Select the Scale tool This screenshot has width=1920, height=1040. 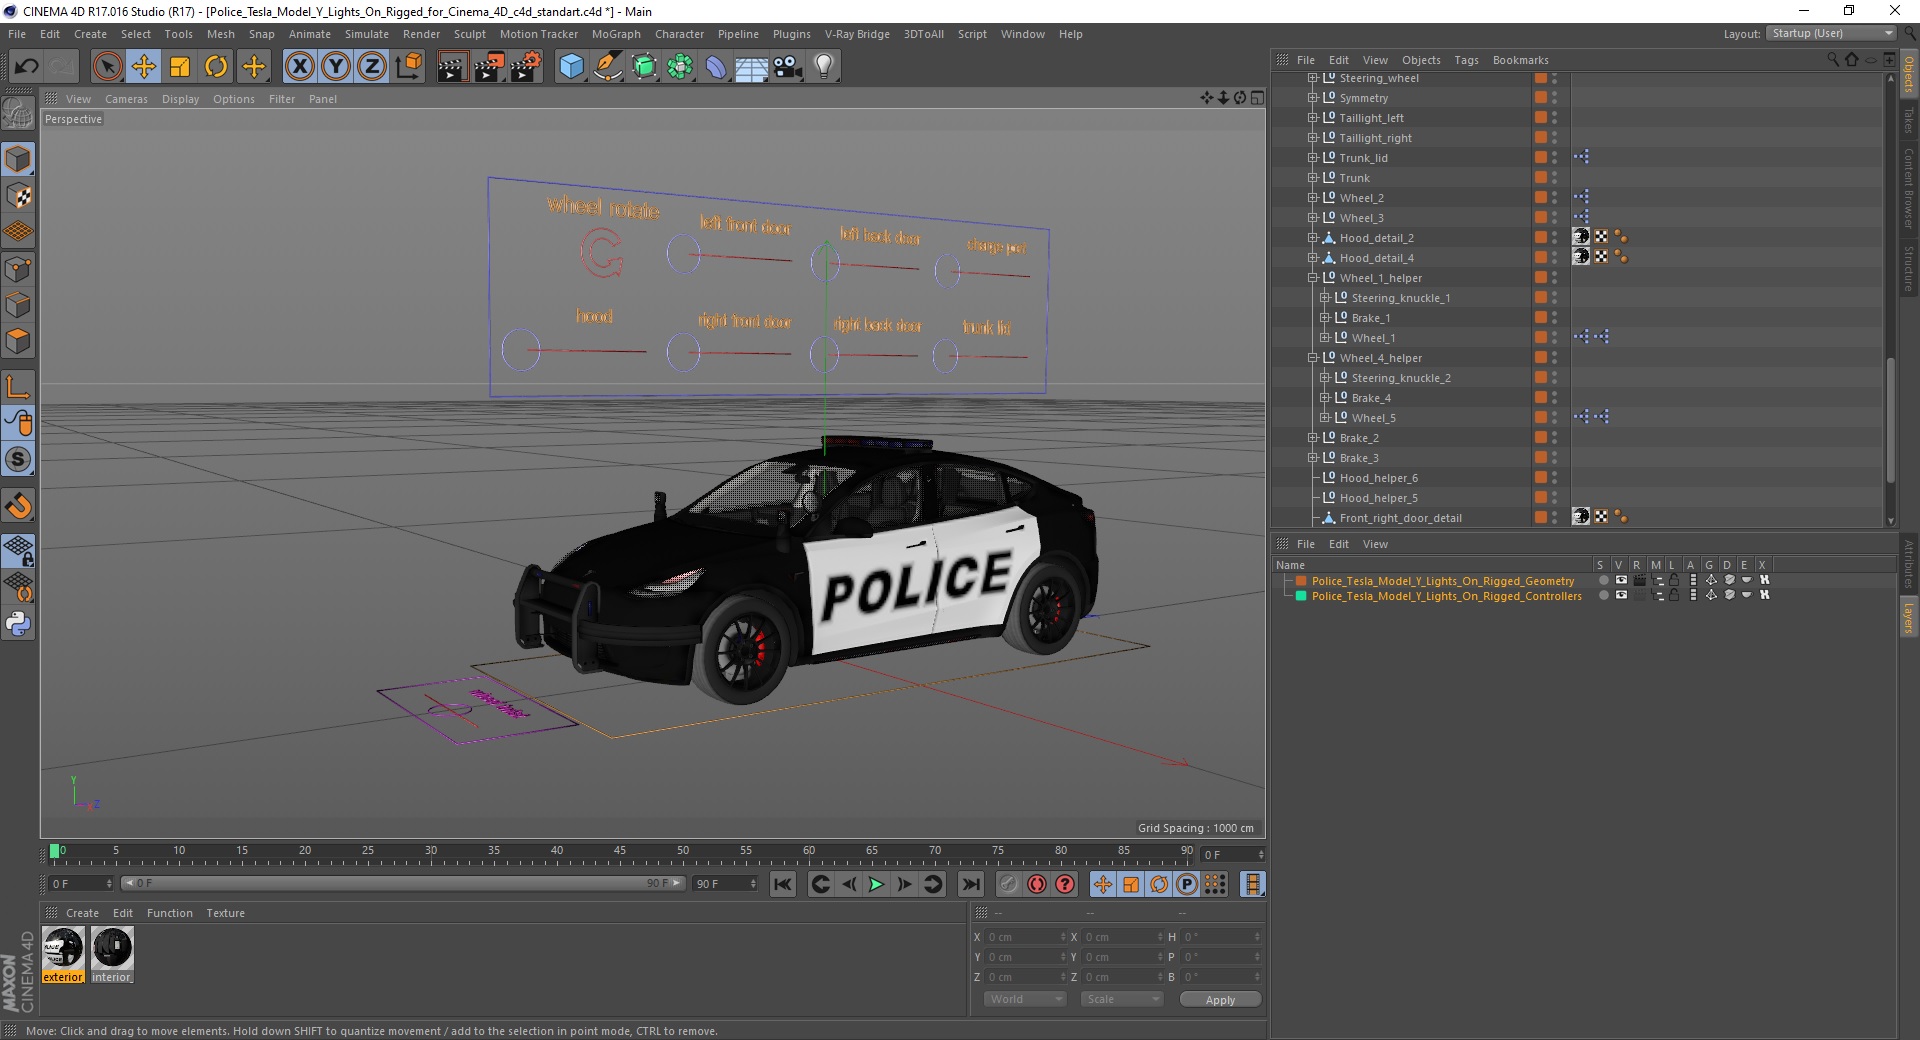click(180, 67)
